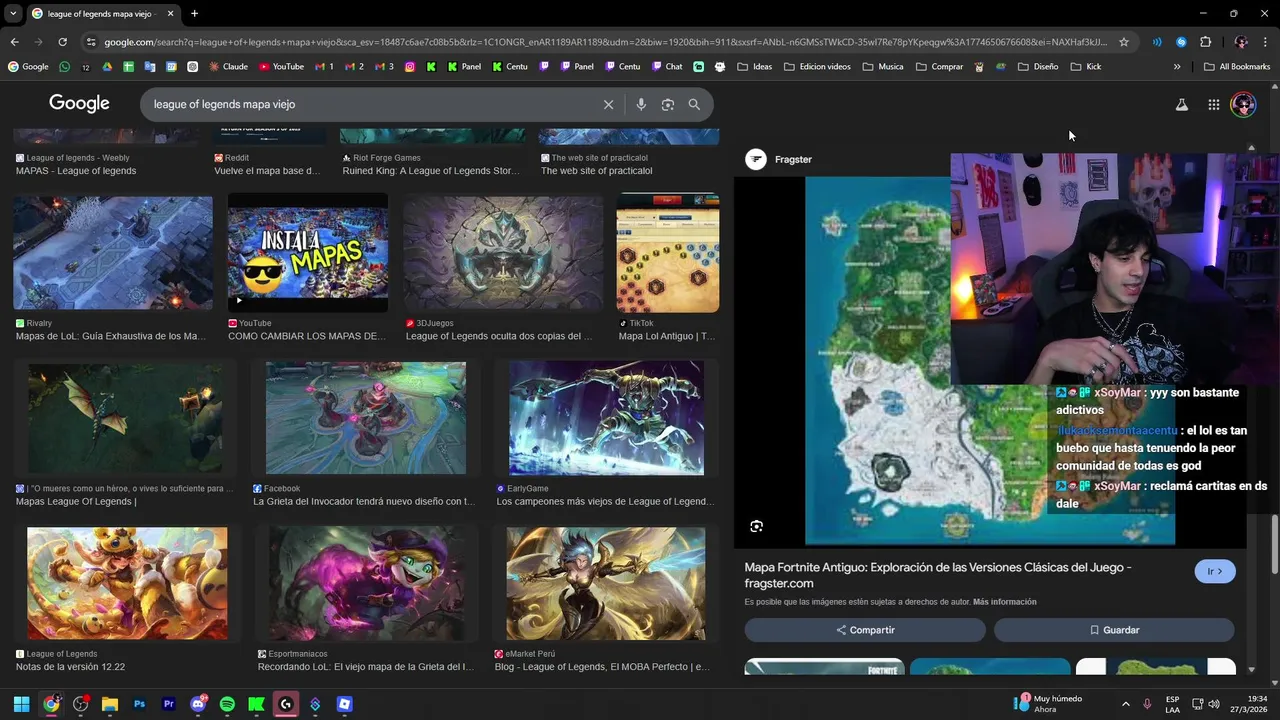Show hidden system tray icons

[x=1125, y=704]
